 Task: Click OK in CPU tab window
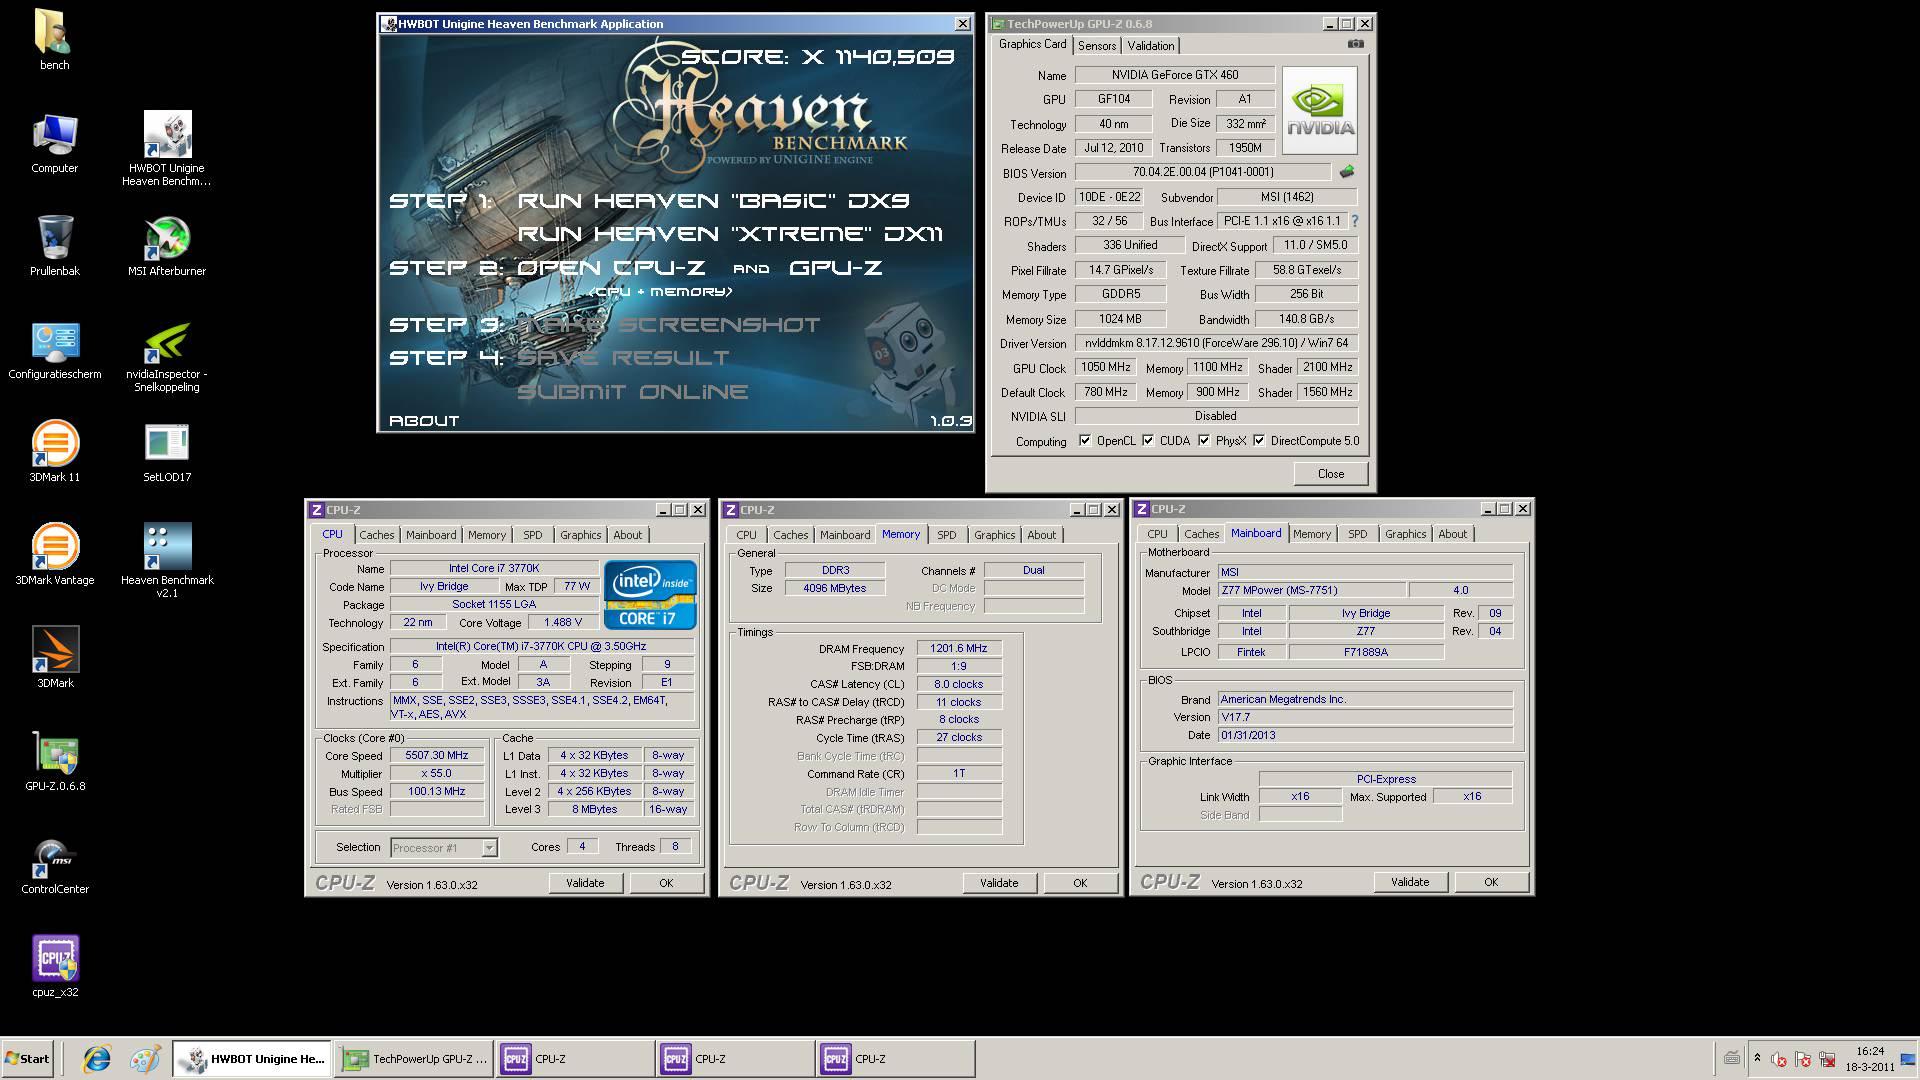point(666,883)
